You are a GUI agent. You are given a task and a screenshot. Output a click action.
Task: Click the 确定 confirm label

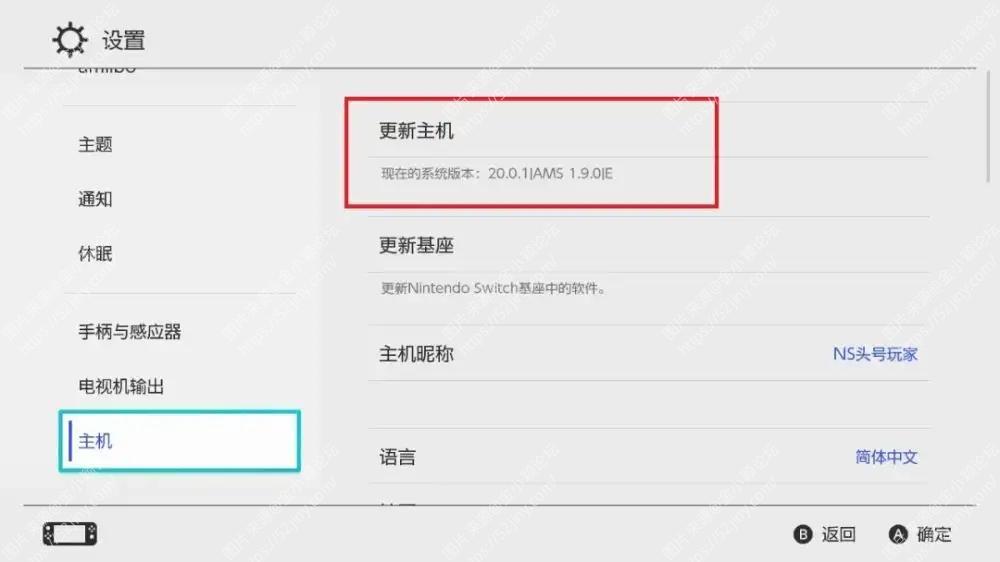point(934,534)
